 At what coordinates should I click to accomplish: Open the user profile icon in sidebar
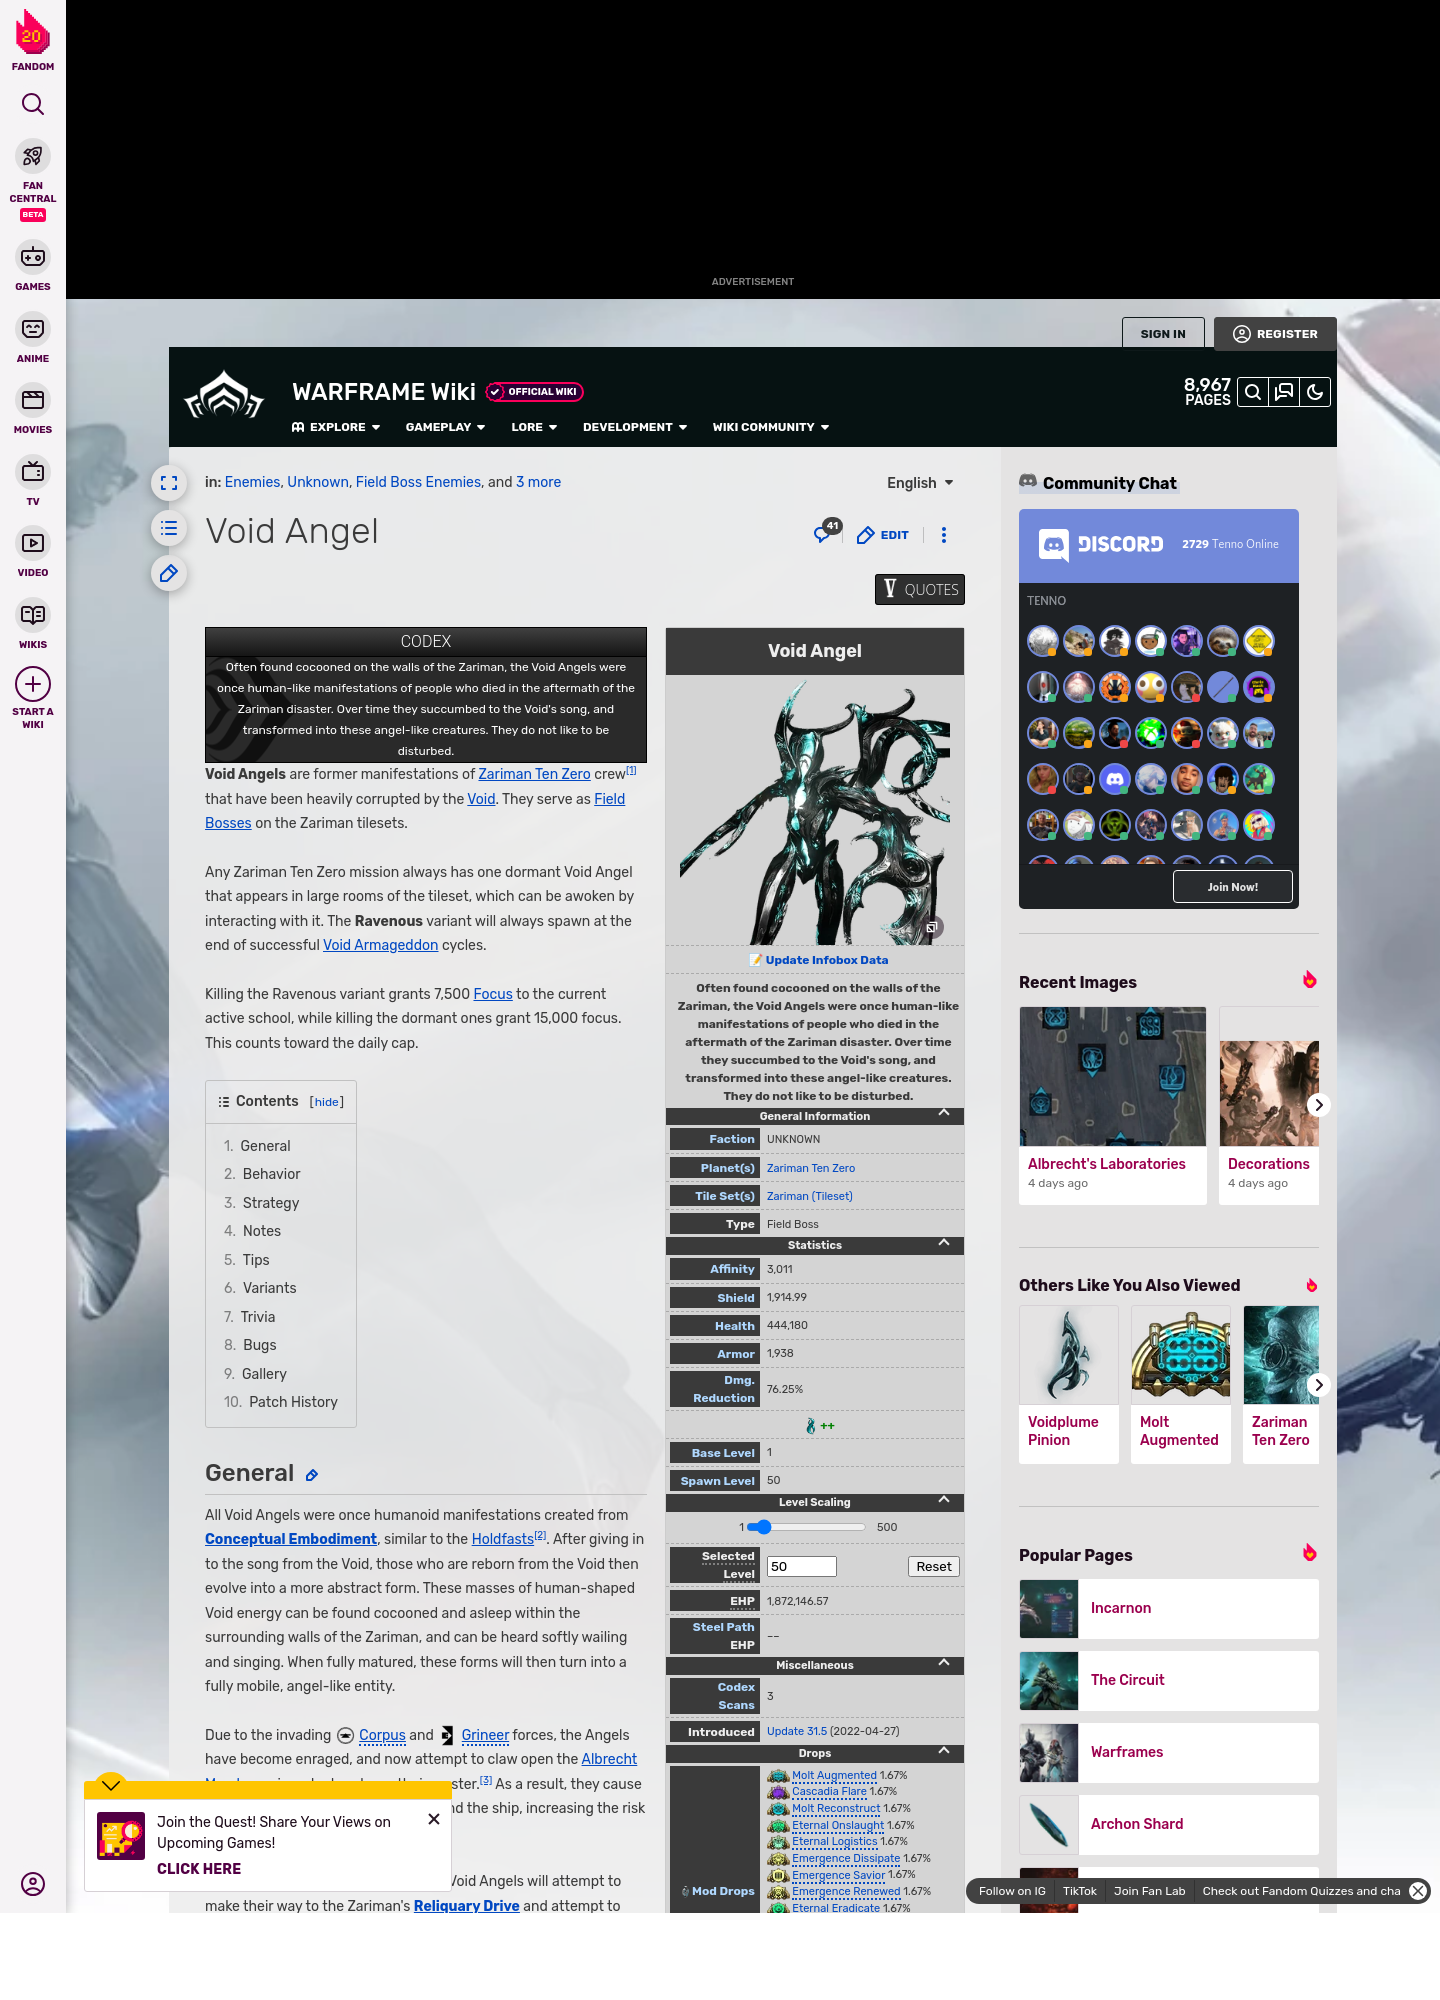[33, 1884]
